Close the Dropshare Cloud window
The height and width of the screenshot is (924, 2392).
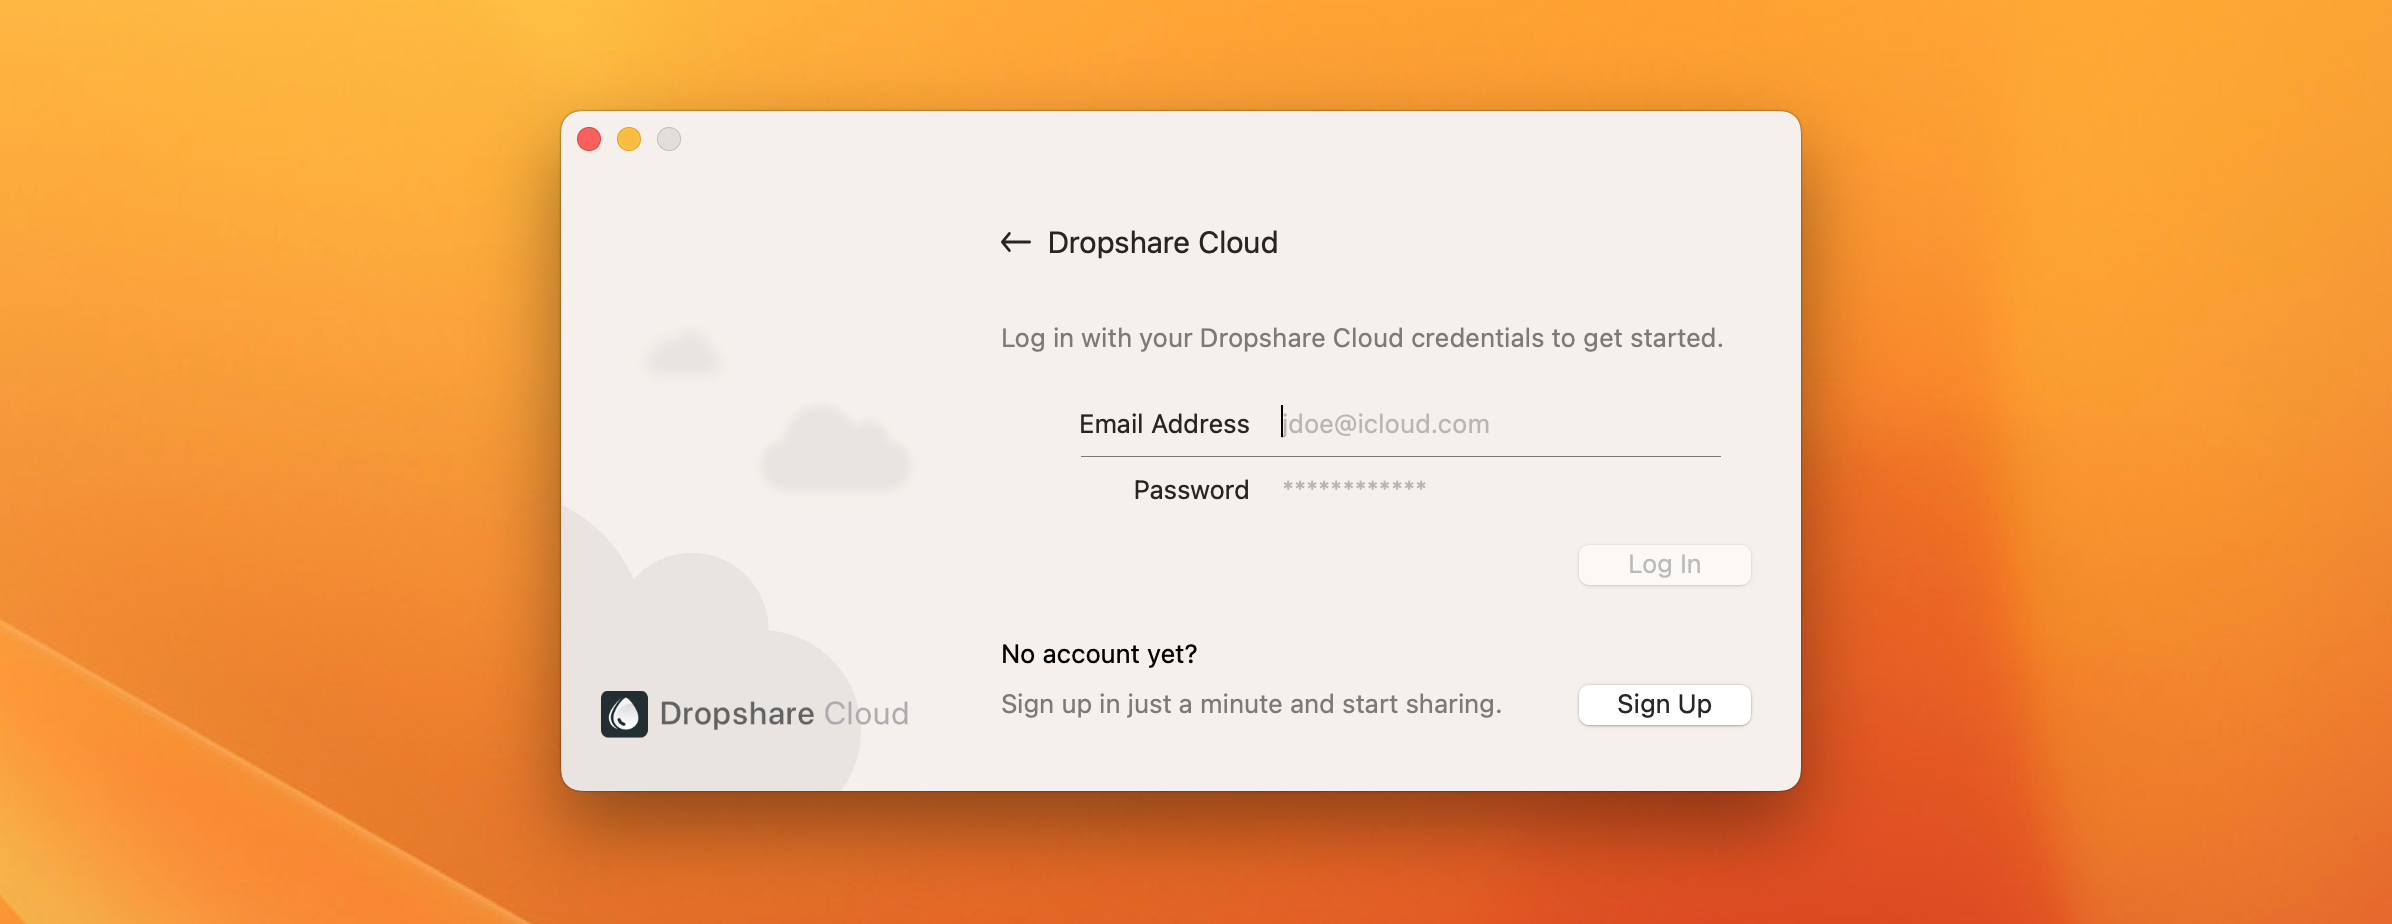coord(589,139)
